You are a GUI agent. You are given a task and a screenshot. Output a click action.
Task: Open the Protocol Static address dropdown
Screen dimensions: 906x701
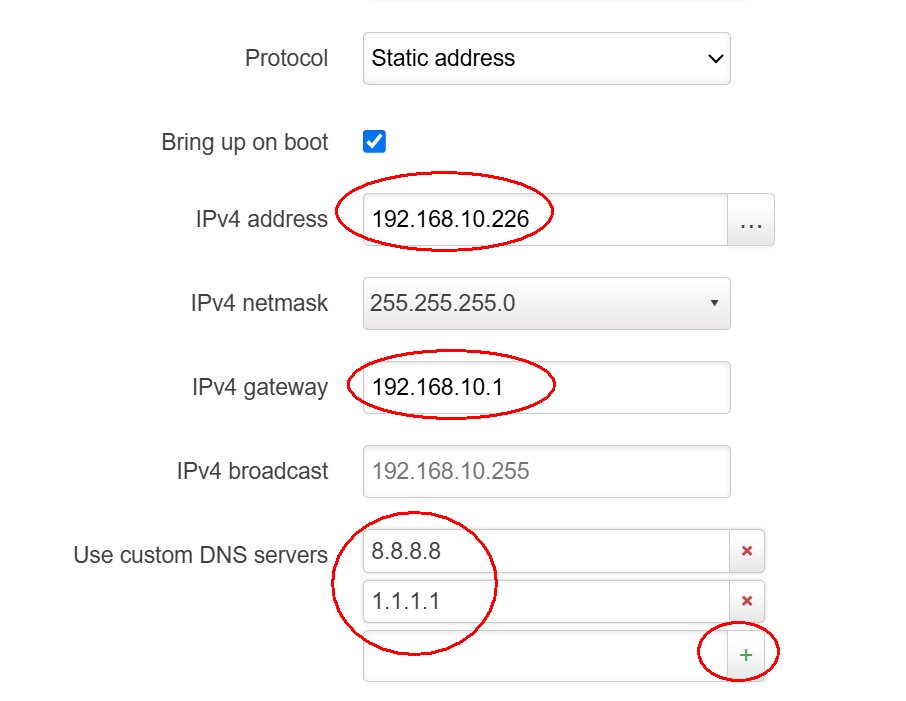547,58
